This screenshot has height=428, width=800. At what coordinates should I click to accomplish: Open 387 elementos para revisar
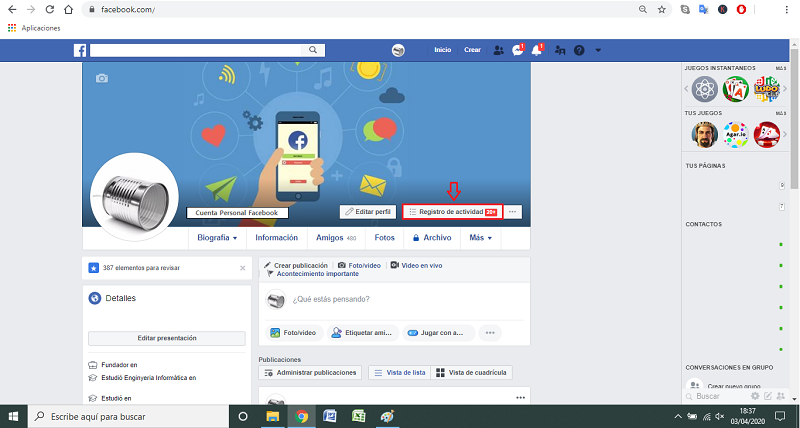141,268
